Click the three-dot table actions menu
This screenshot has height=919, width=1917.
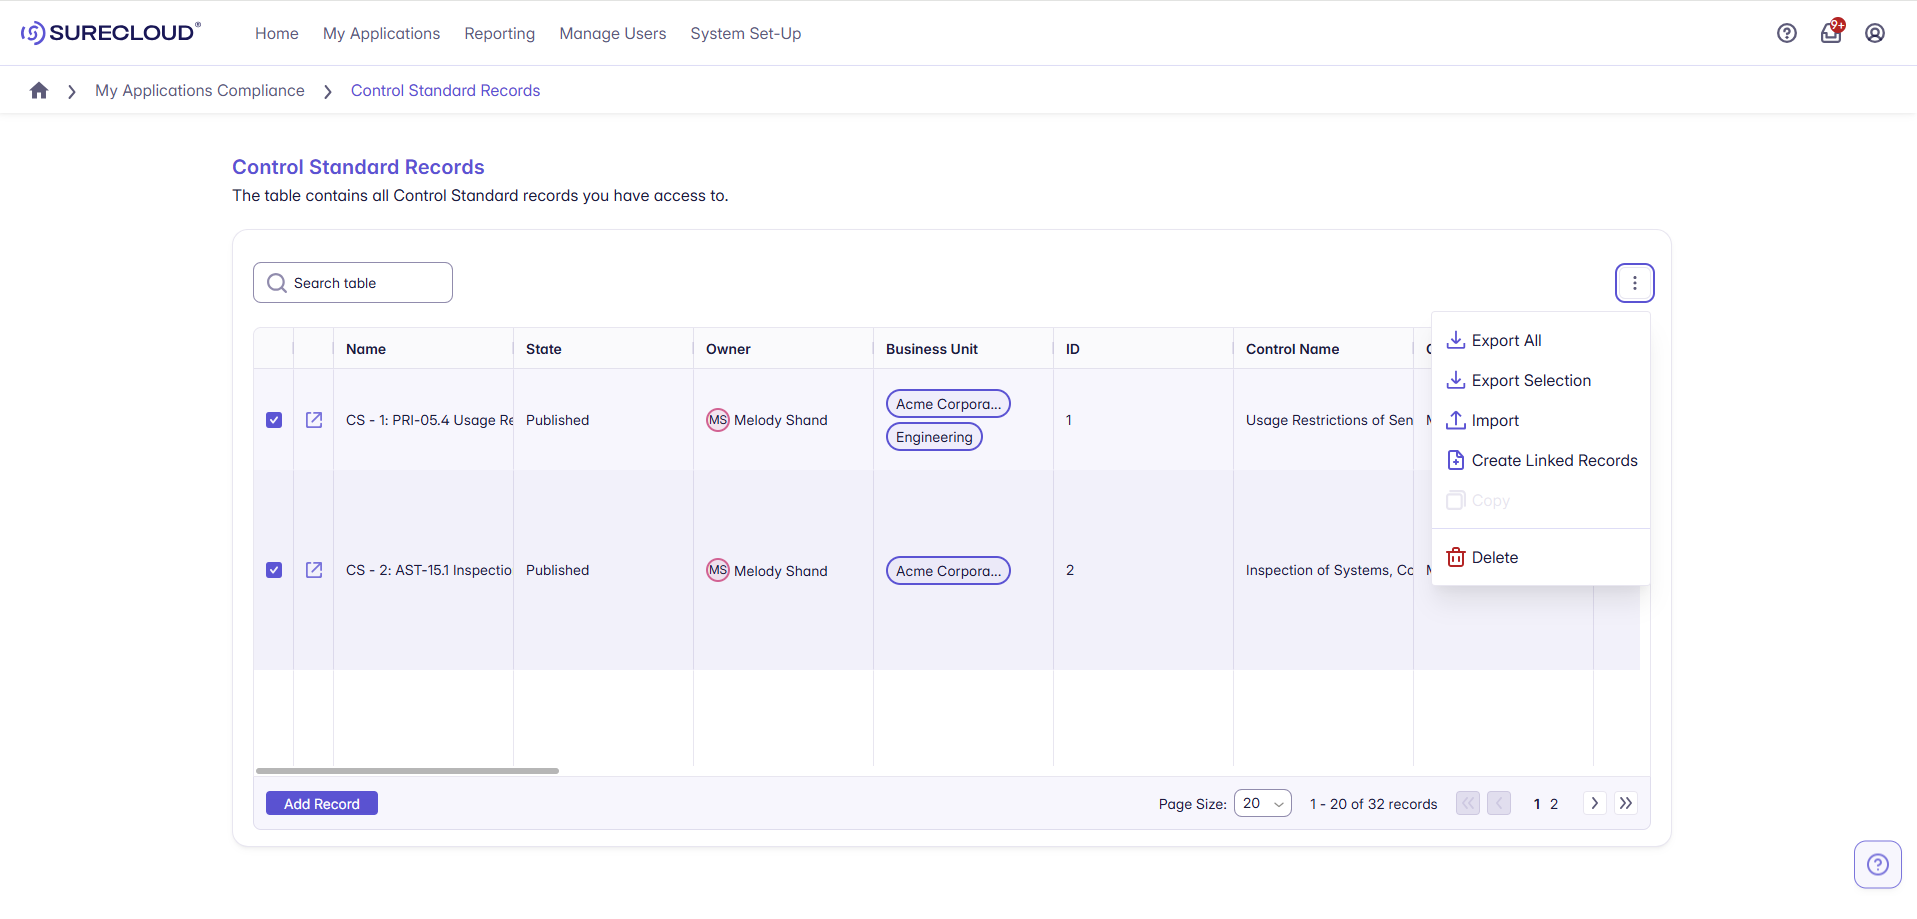(1634, 283)
